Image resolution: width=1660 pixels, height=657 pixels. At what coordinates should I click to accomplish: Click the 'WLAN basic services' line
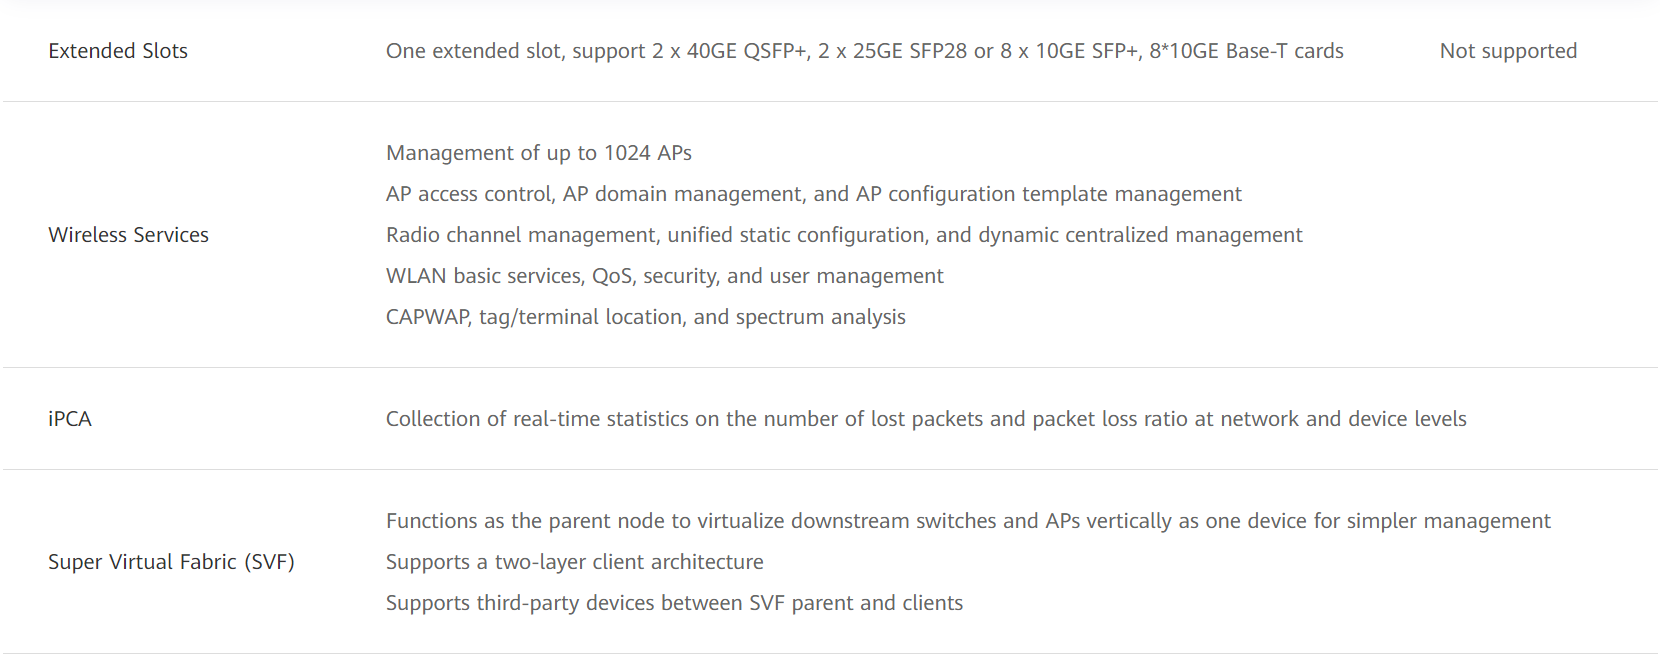(664, 276)
